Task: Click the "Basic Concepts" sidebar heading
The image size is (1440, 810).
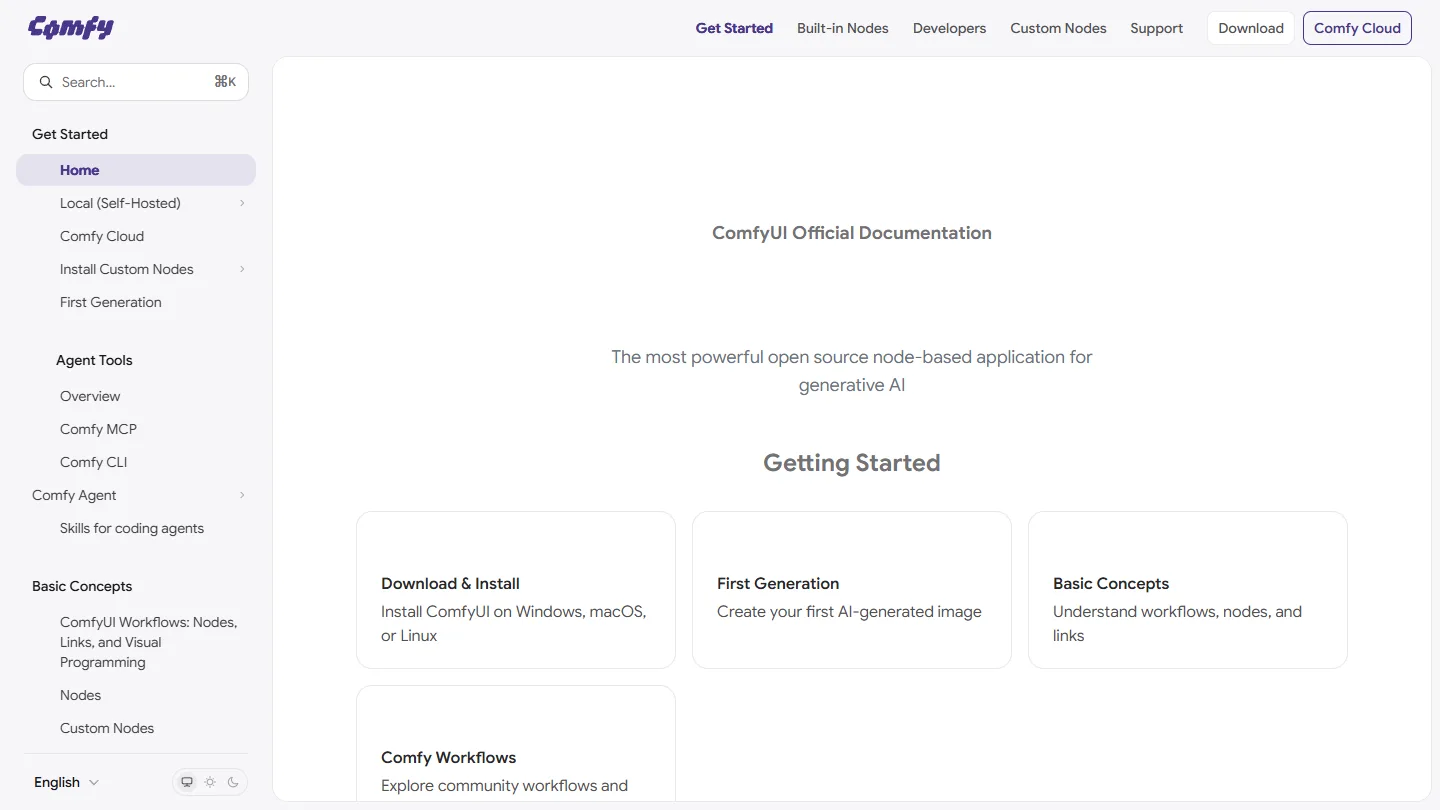Action: pyautogui.click(x=82, y=586)
